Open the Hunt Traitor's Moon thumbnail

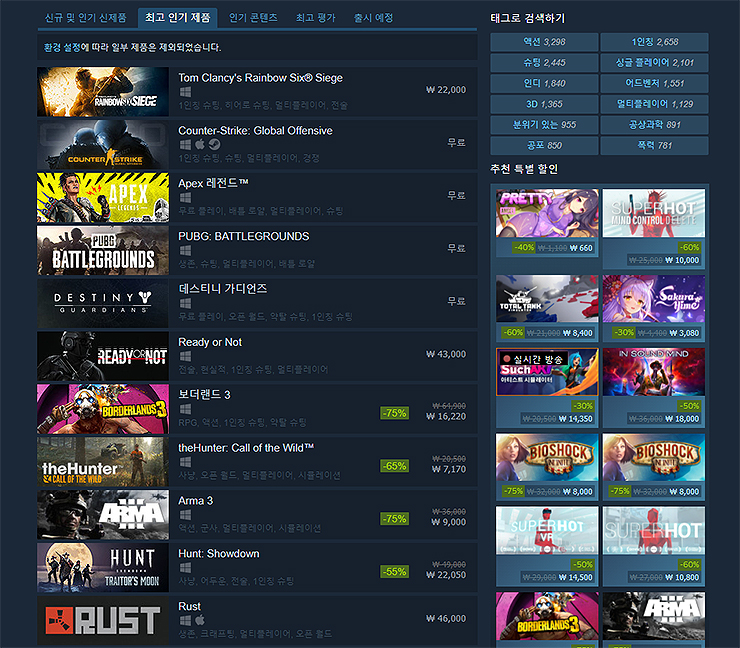[x=103, y=567]
